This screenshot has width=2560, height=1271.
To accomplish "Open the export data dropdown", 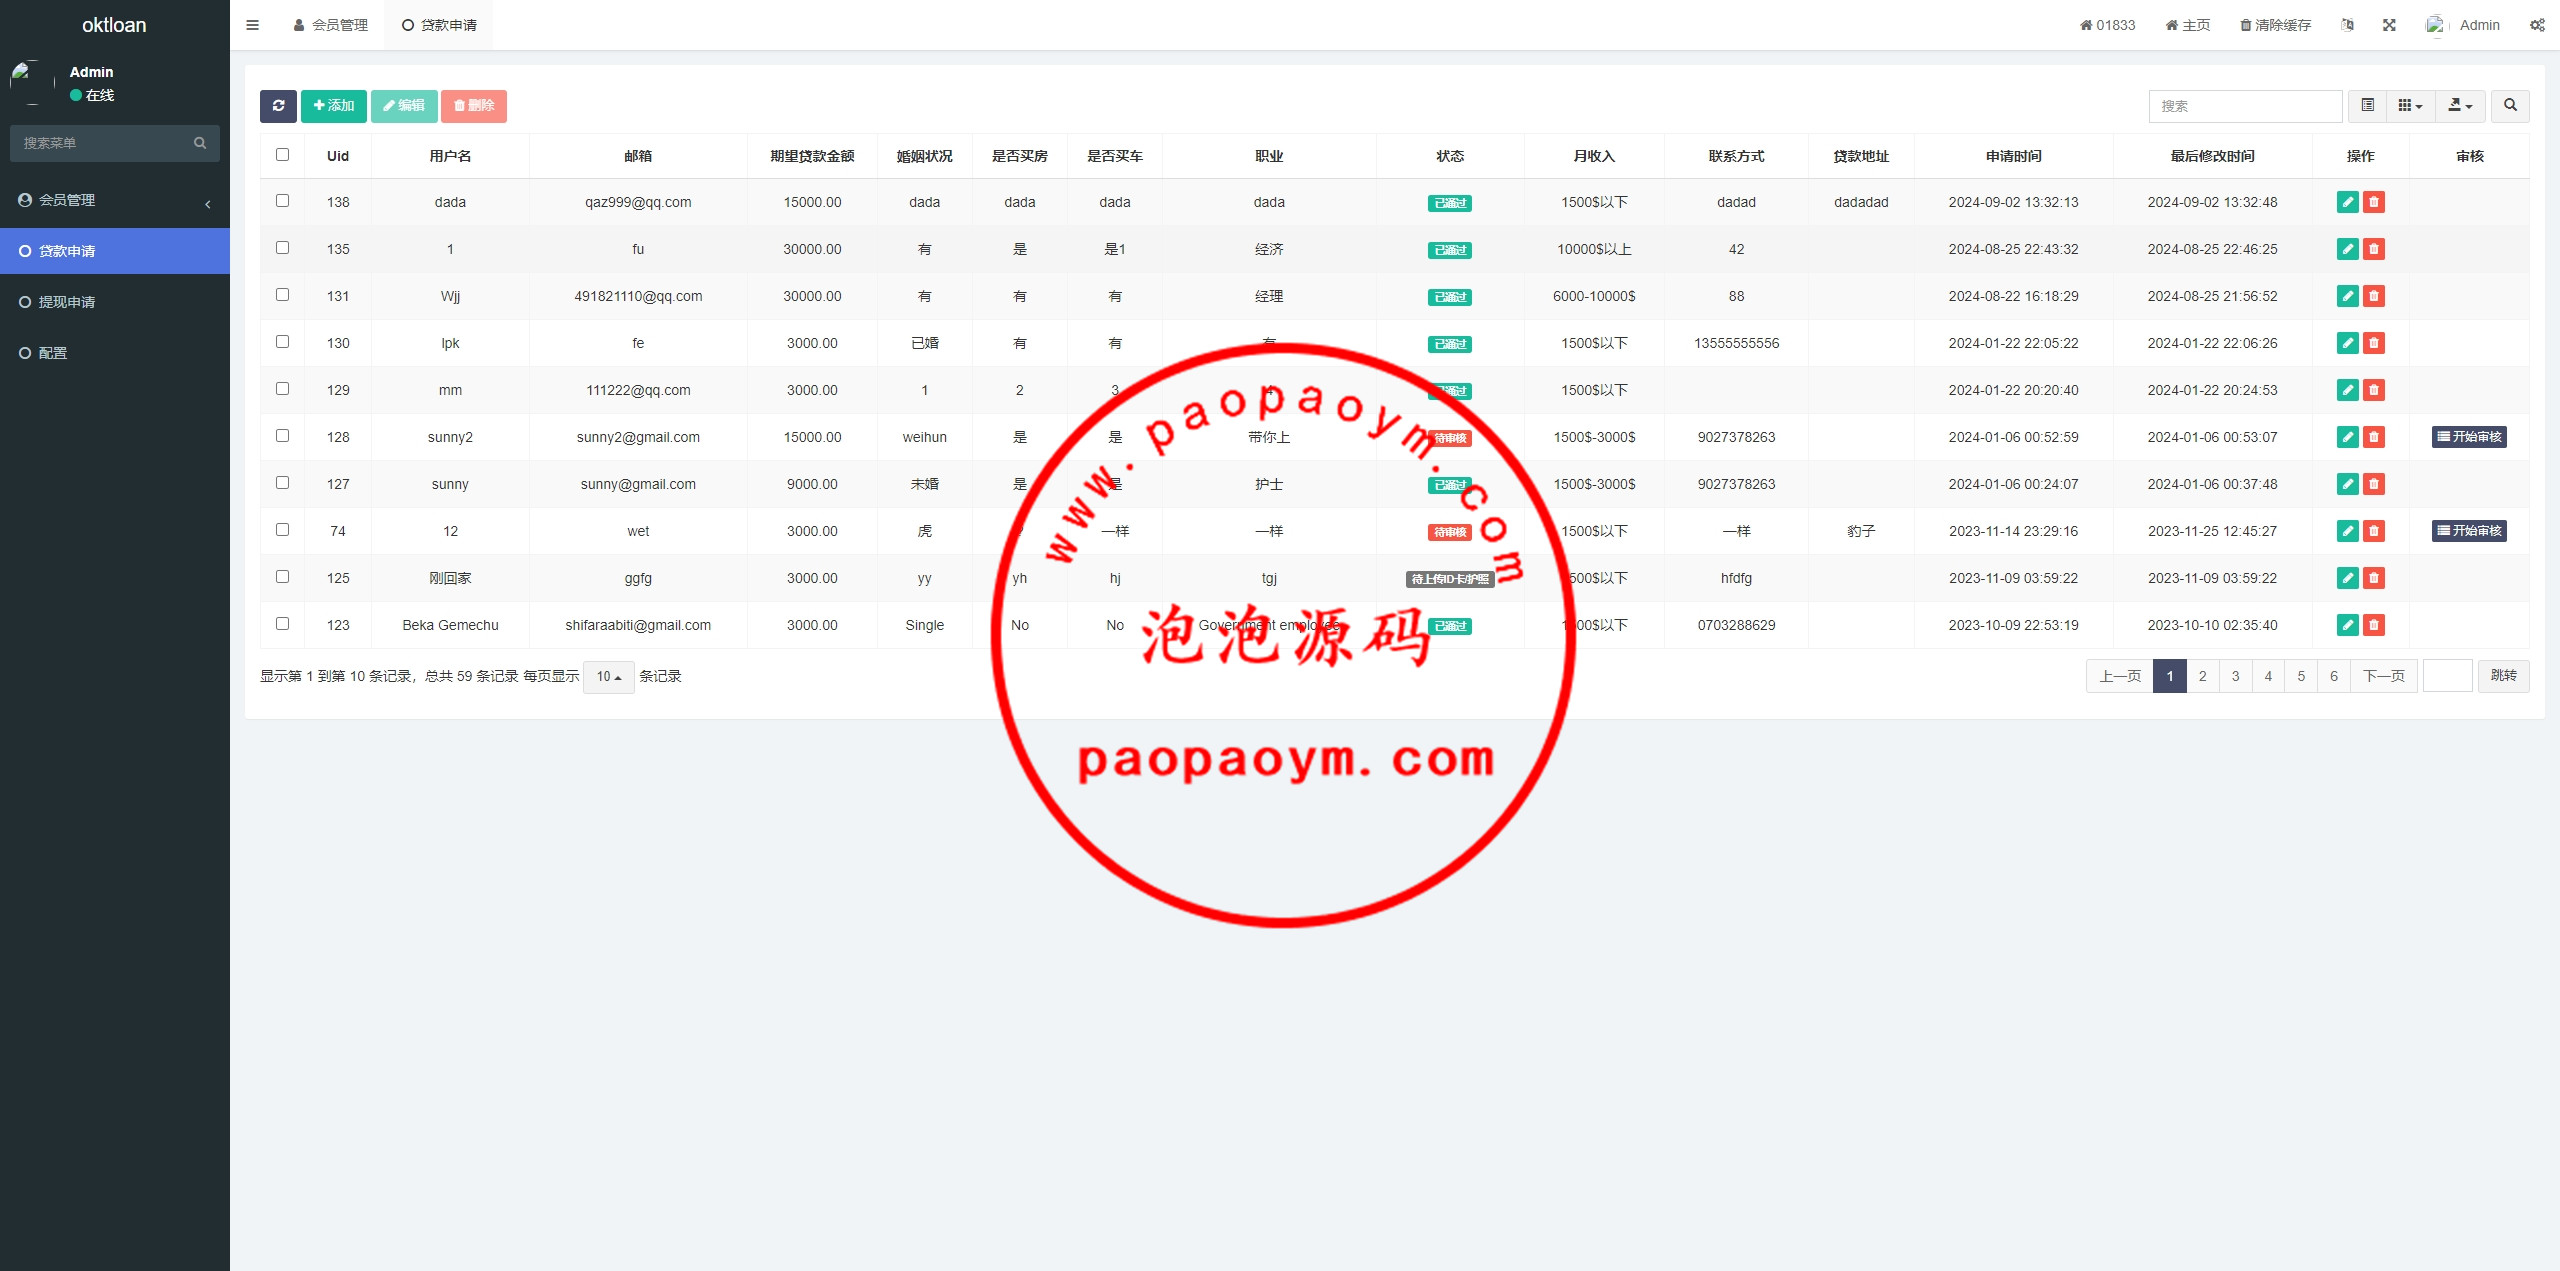I will [2460, 106].
